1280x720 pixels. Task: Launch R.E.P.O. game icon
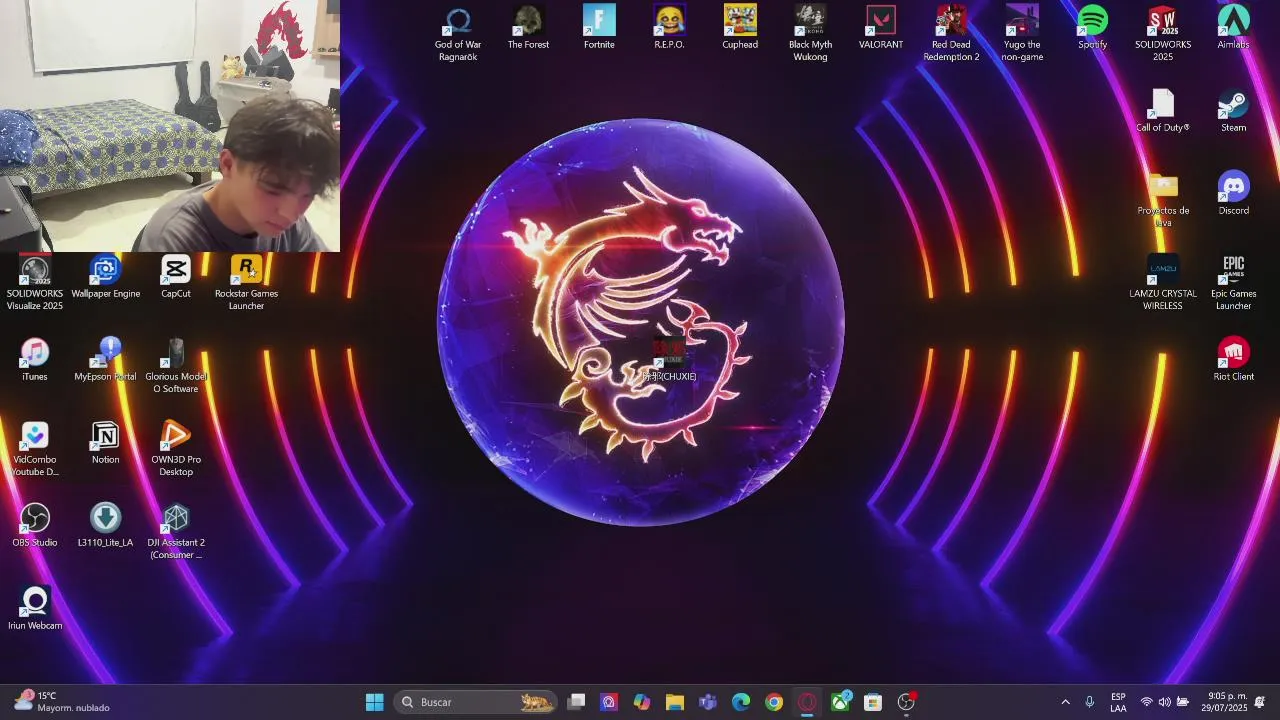669,28
